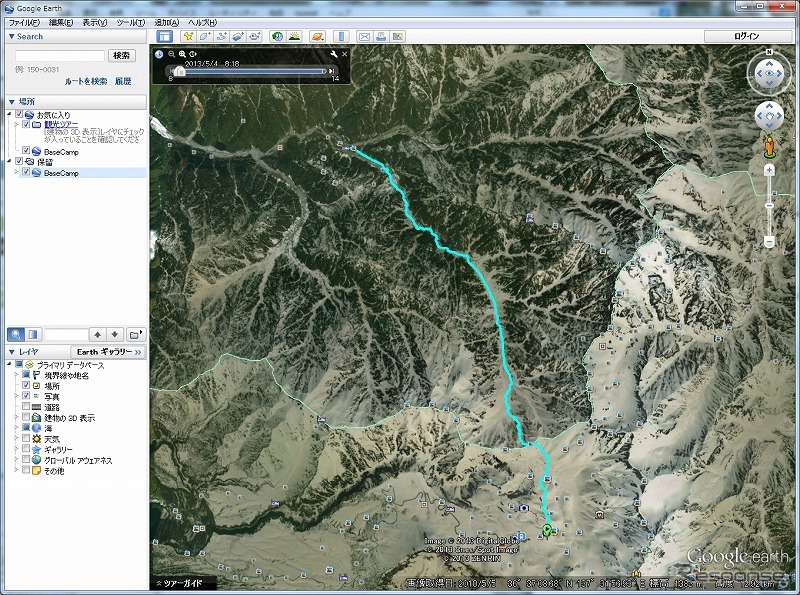
Task: Click the email envelope icon
Action: [x=364, y=36]
